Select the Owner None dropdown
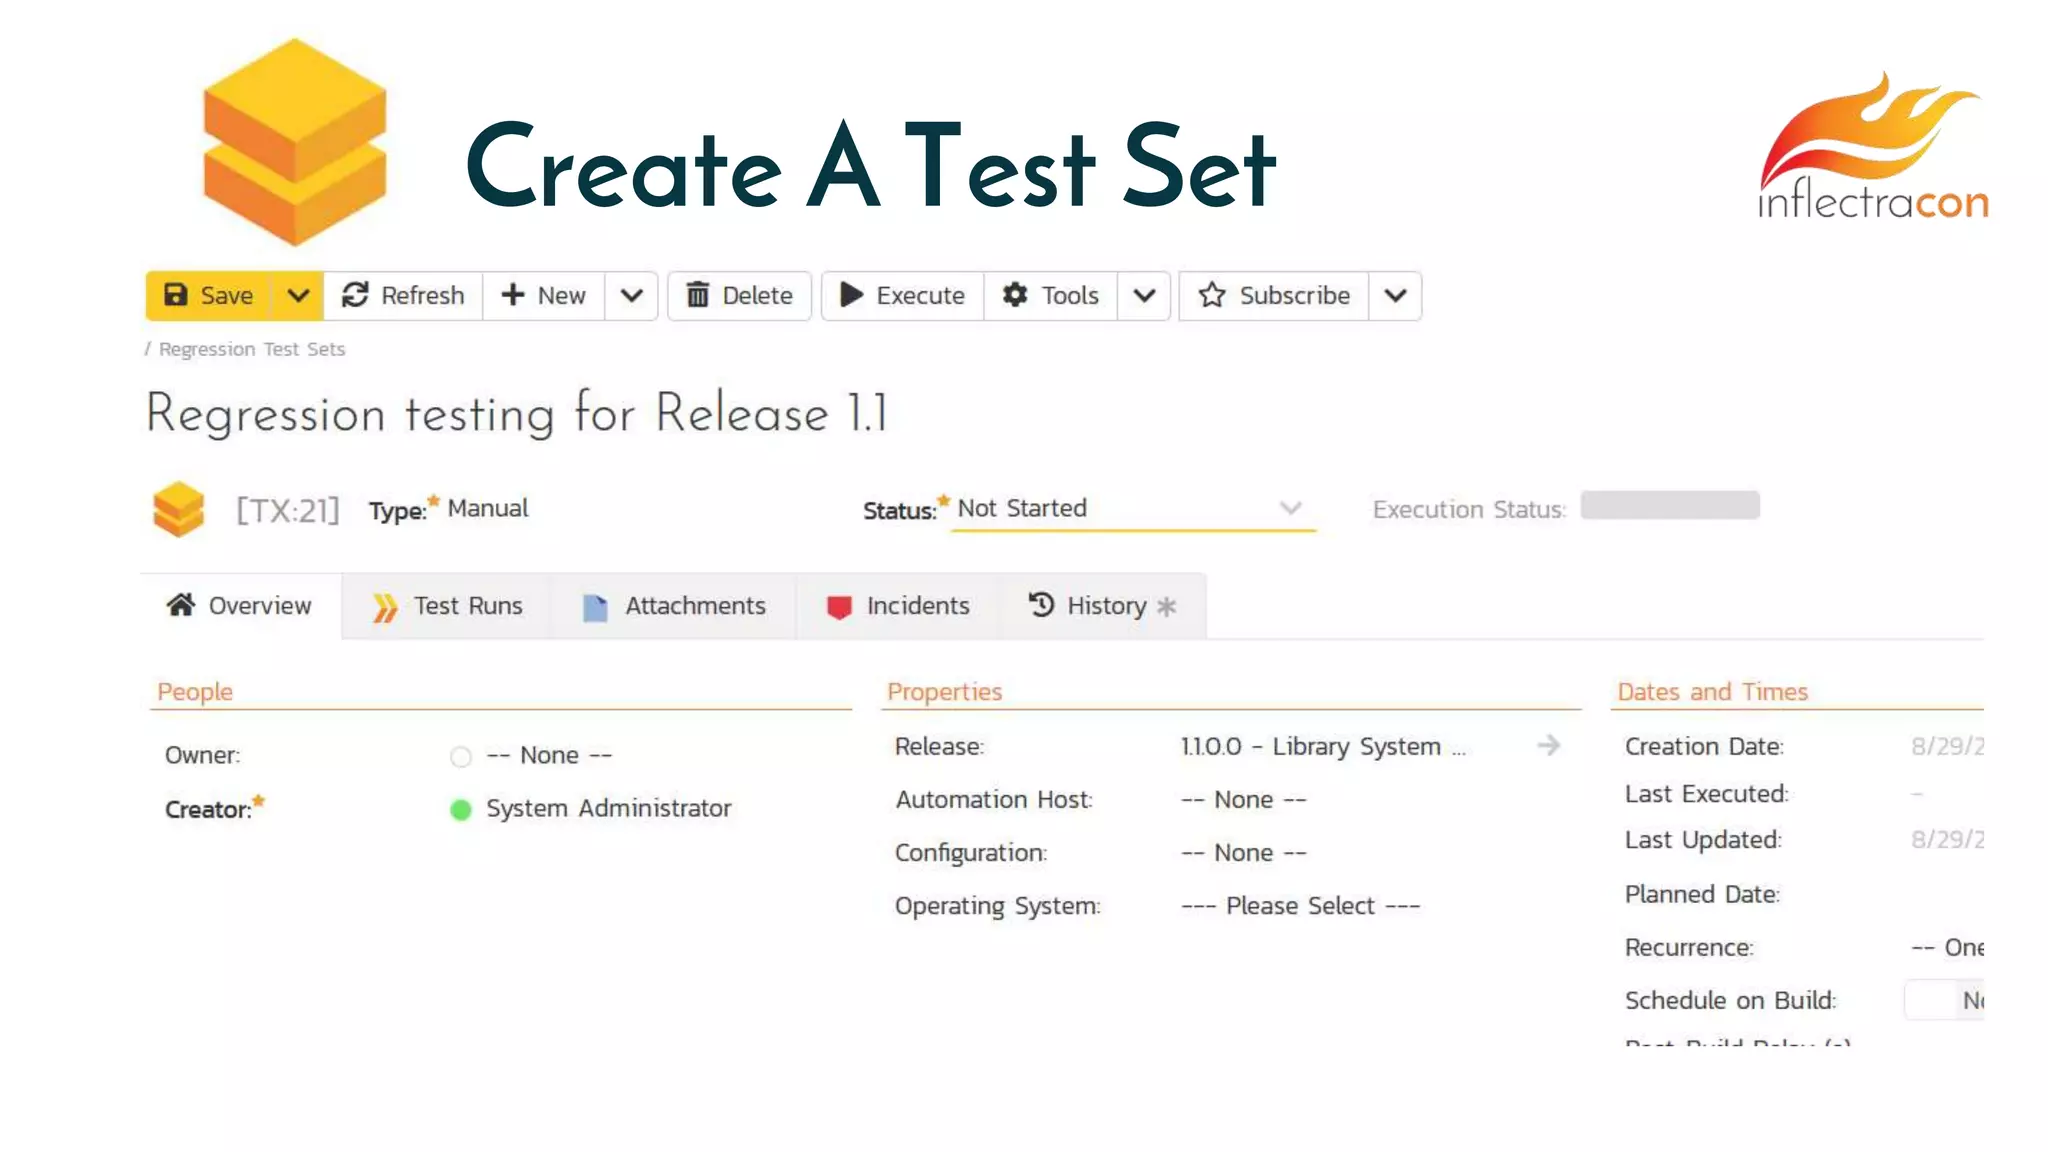This screenshot has width=2048, height=1152. [548, 756]
